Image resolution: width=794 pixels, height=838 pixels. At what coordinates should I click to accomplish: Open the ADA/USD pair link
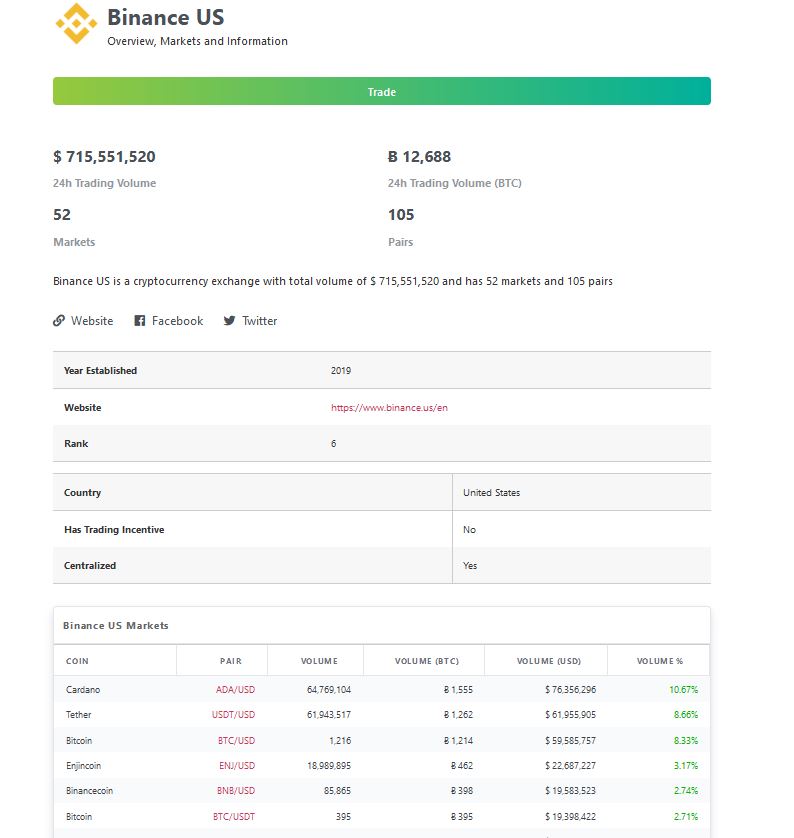[x=235, y=689]
